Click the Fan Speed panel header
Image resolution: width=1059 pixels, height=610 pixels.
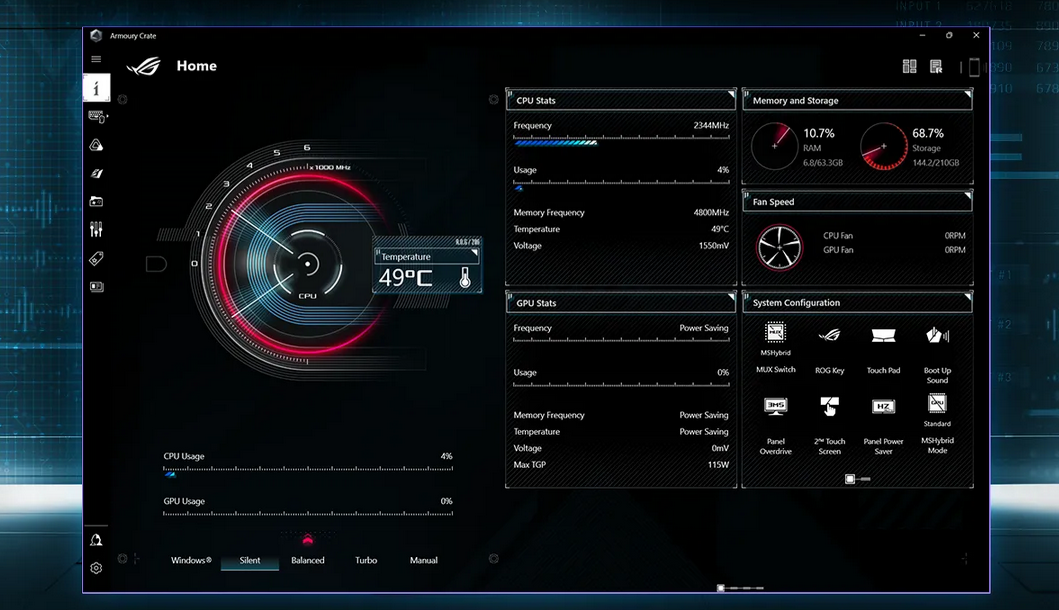(x=858, y=201)
